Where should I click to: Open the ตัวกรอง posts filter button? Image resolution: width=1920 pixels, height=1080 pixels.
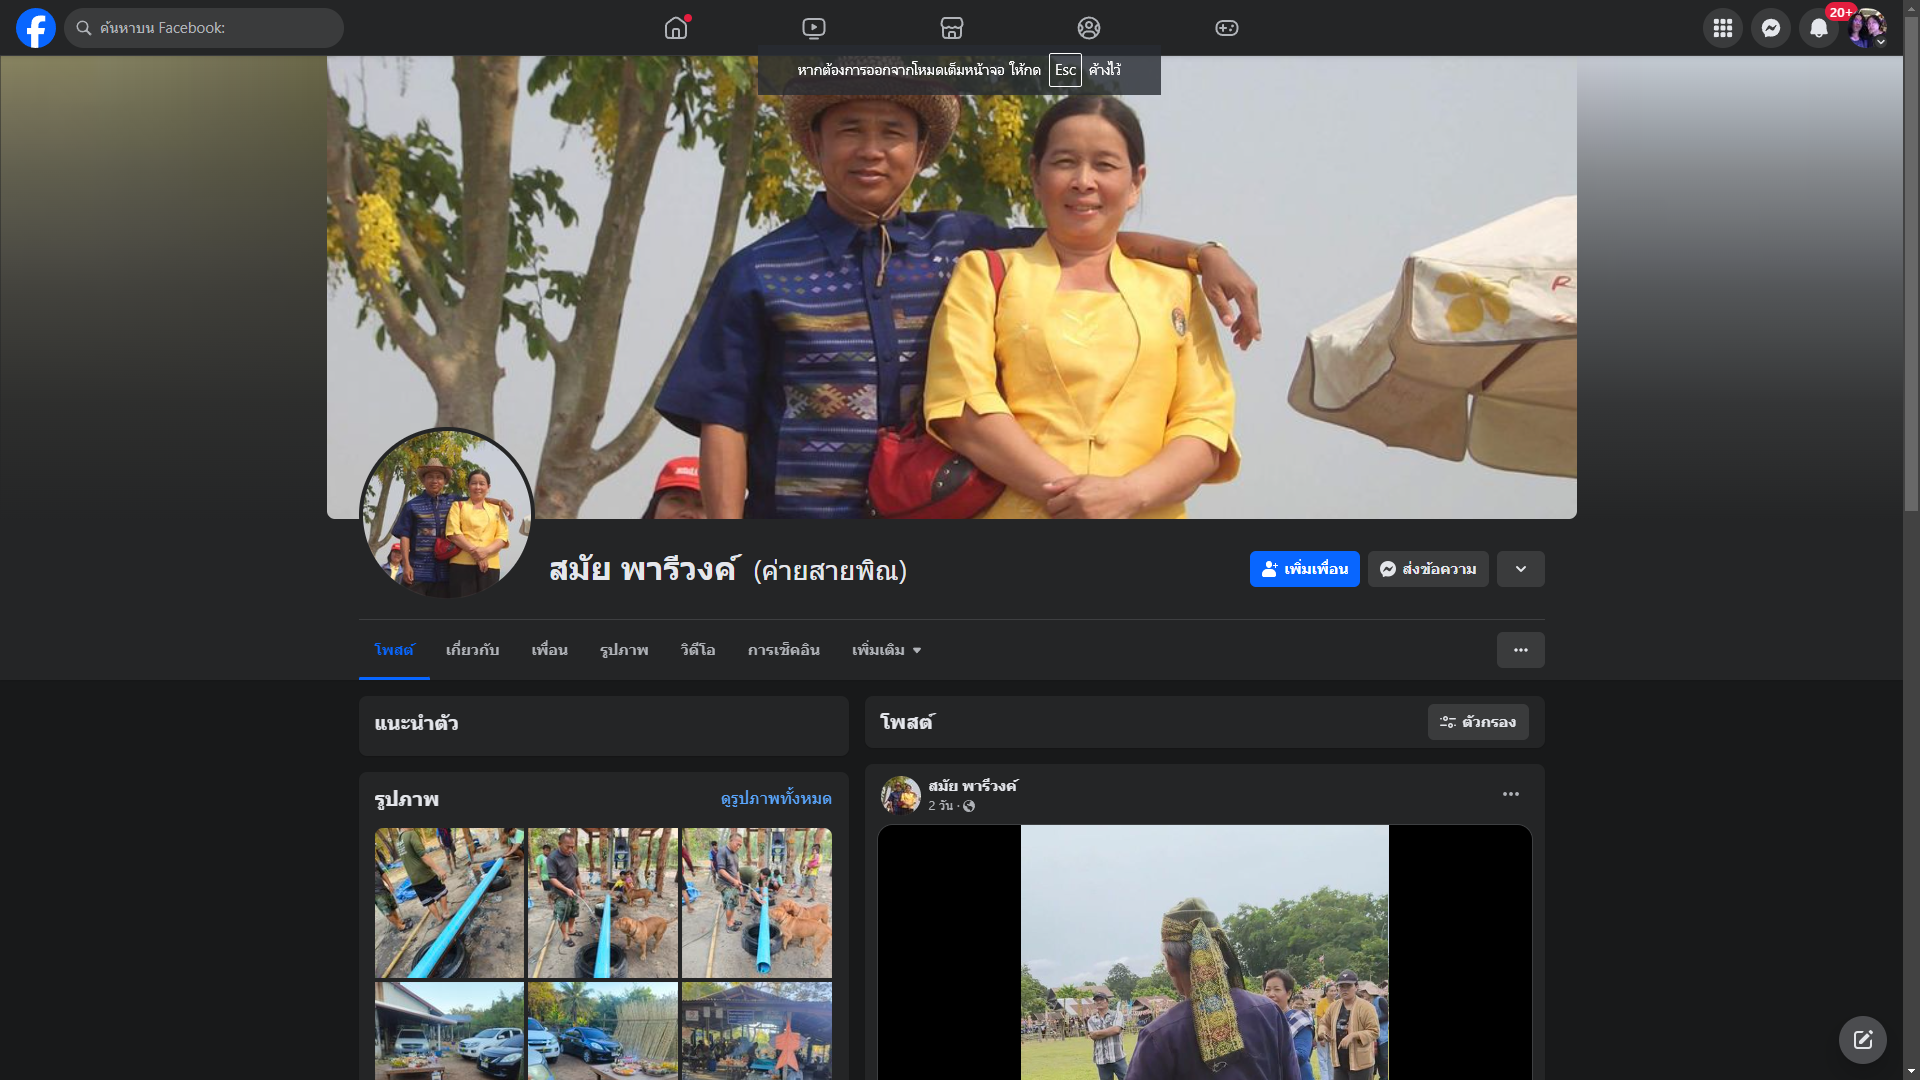coord(1477,722)
